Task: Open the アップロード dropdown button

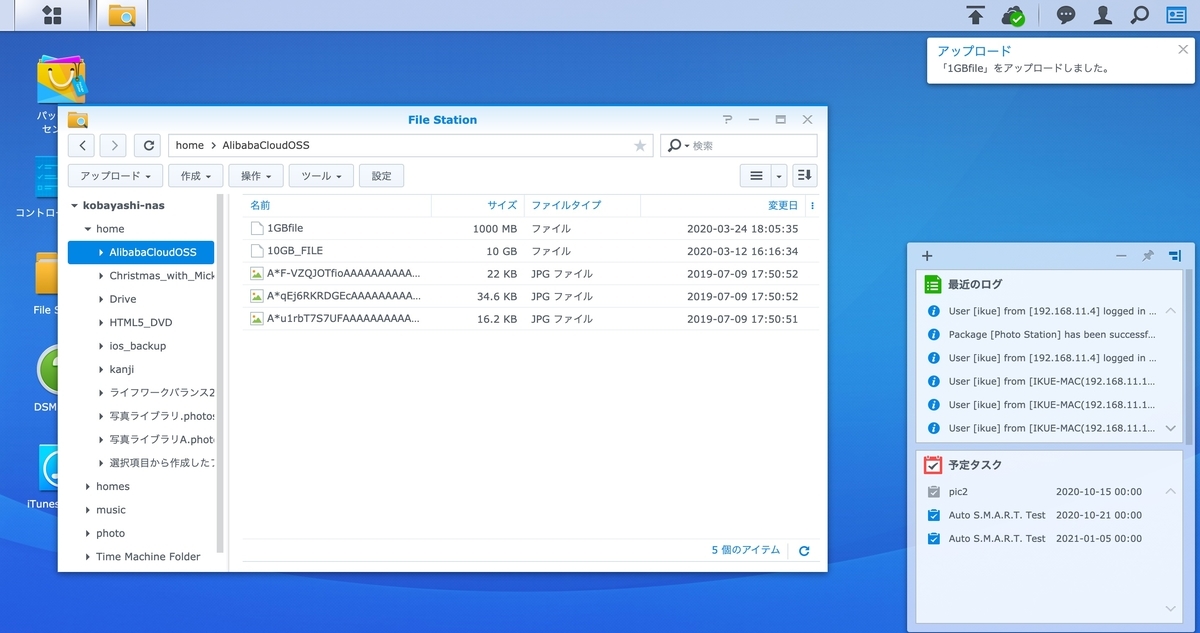Action: (x=115, y=176)
